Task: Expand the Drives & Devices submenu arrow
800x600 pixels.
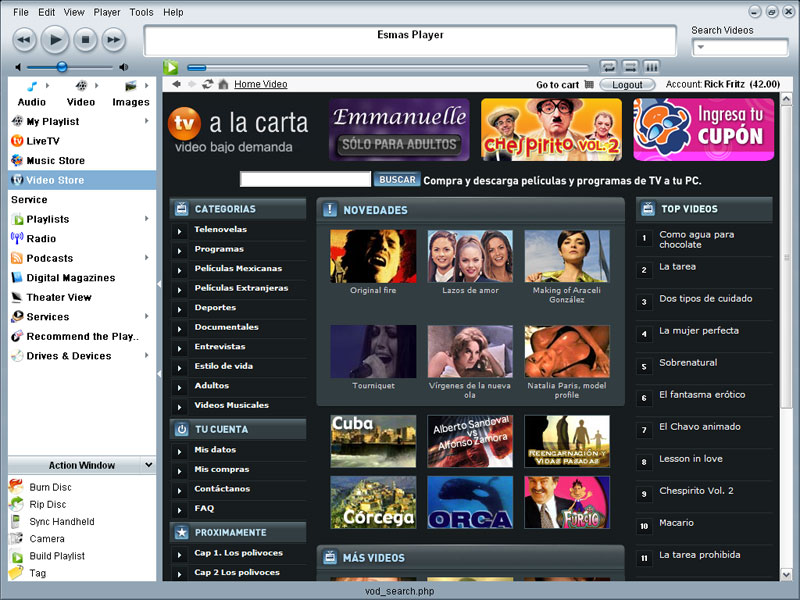Action: click(146, 355)
